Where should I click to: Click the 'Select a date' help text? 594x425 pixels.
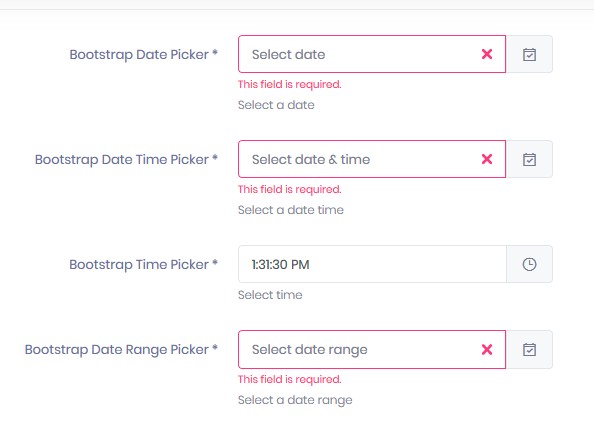pyautogui.click(x=276, y=105)
